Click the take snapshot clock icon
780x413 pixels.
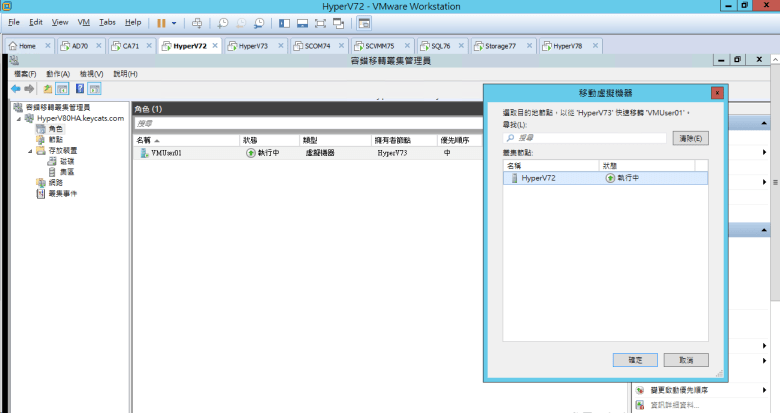point(223,22)
